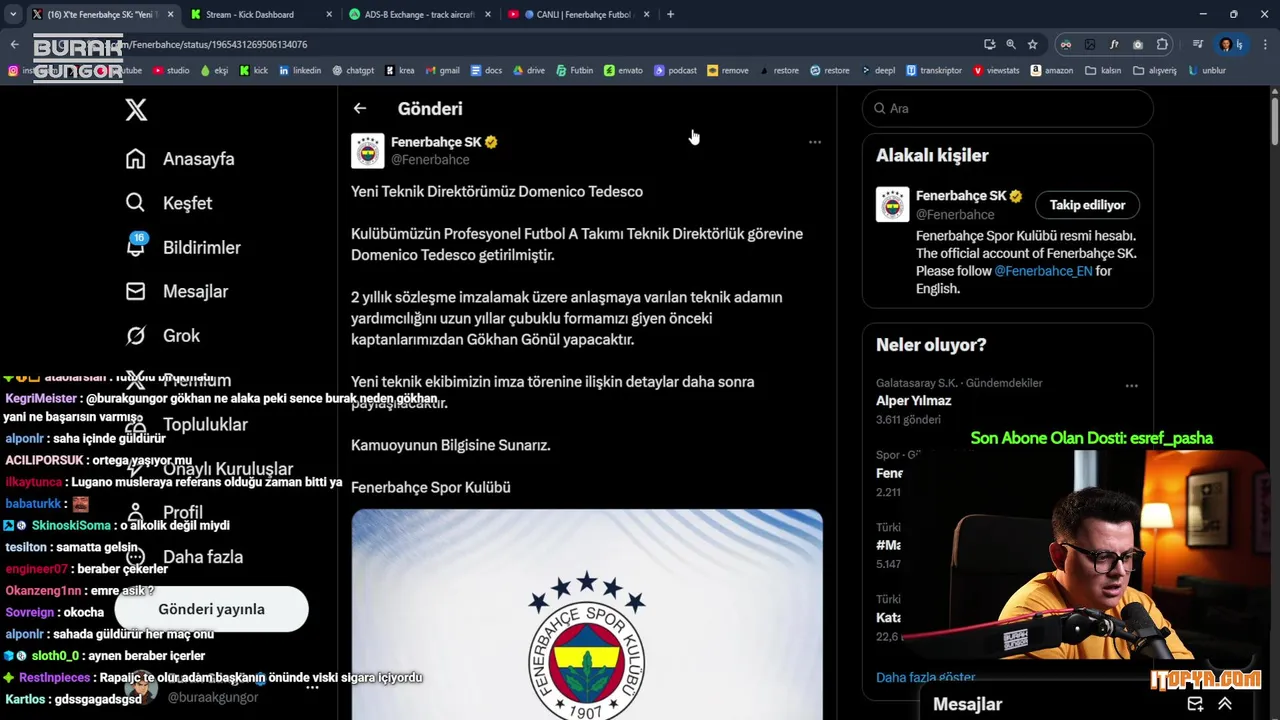This screenshot has height=720, width=1280.
Task: Open Fenerbahçe SK in Alakalı kişiler
Action: click(x=961, y=196)
